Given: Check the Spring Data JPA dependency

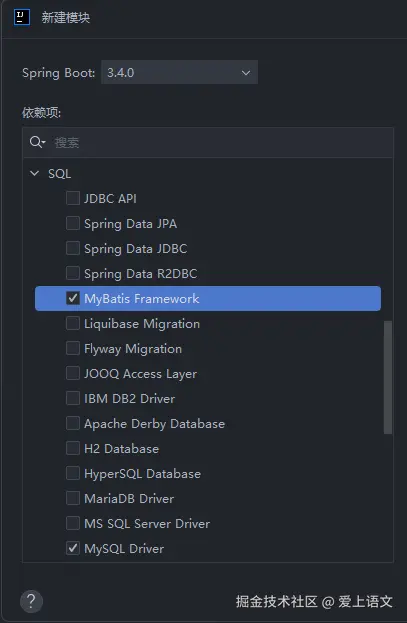Looking at the screenshot, I should coord(73,223).
